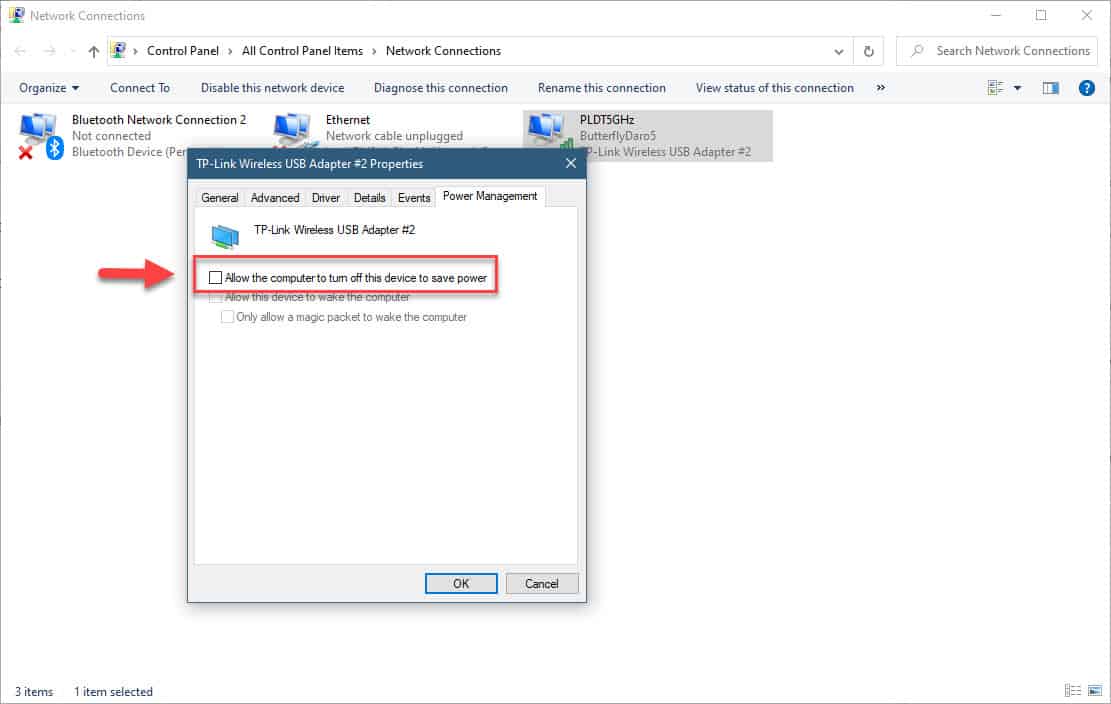
Task: Switch to details view in status bar
Action: coord(1073,691)
